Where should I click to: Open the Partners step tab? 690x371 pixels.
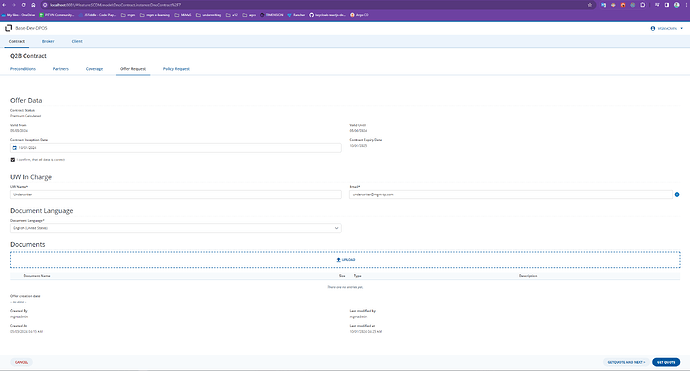click(61, 69)
